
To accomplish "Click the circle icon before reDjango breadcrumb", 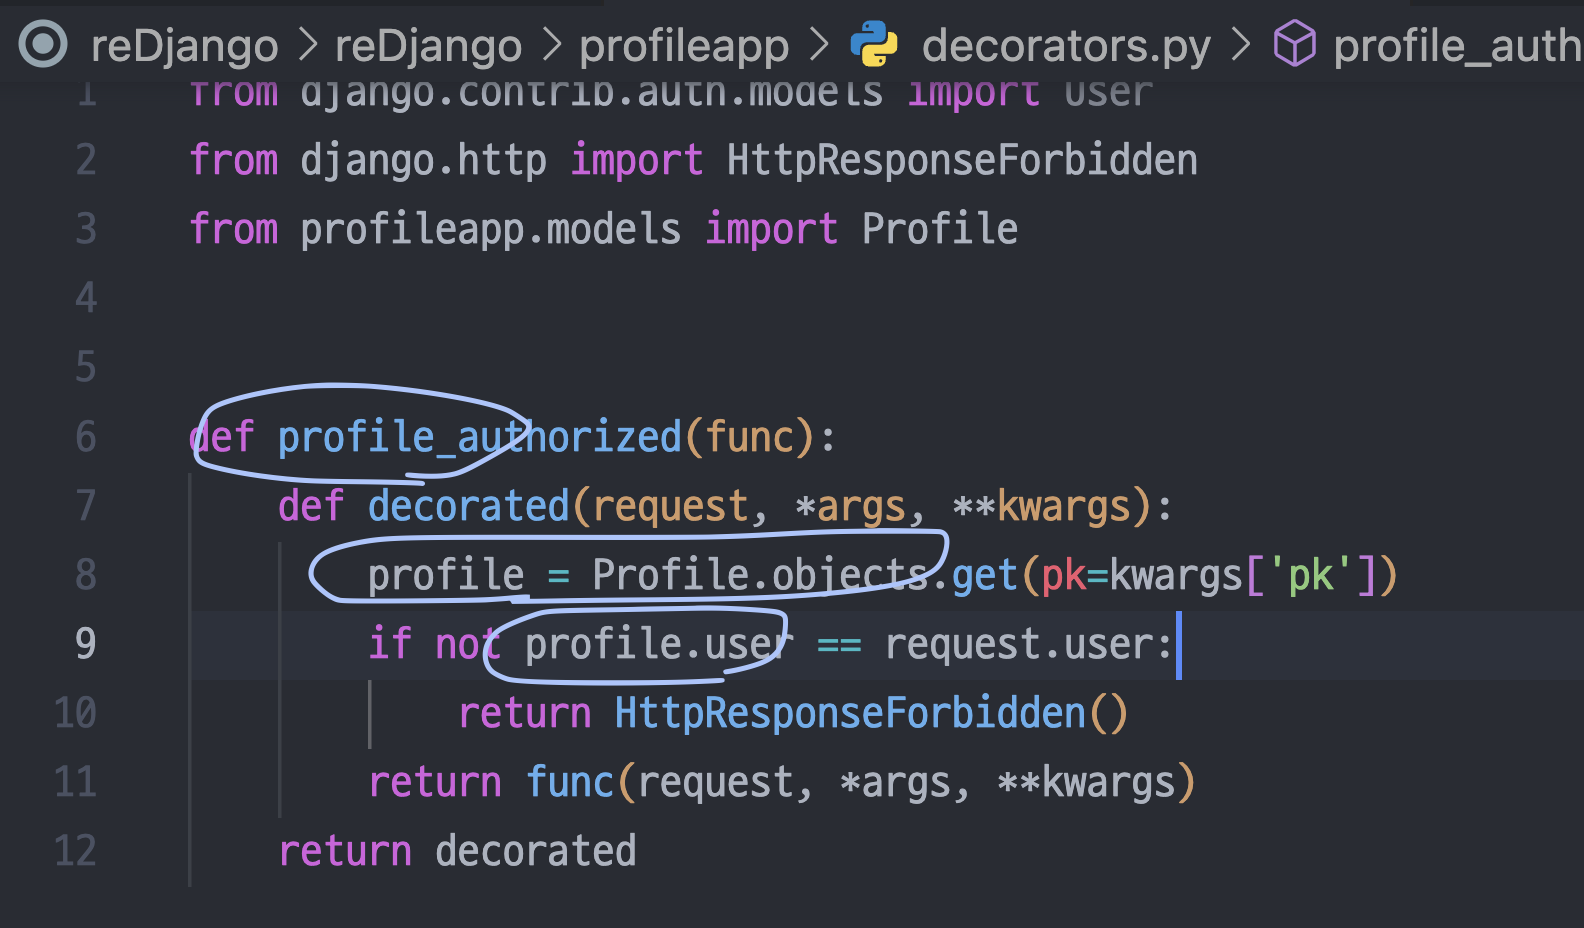I will [43, 44].
